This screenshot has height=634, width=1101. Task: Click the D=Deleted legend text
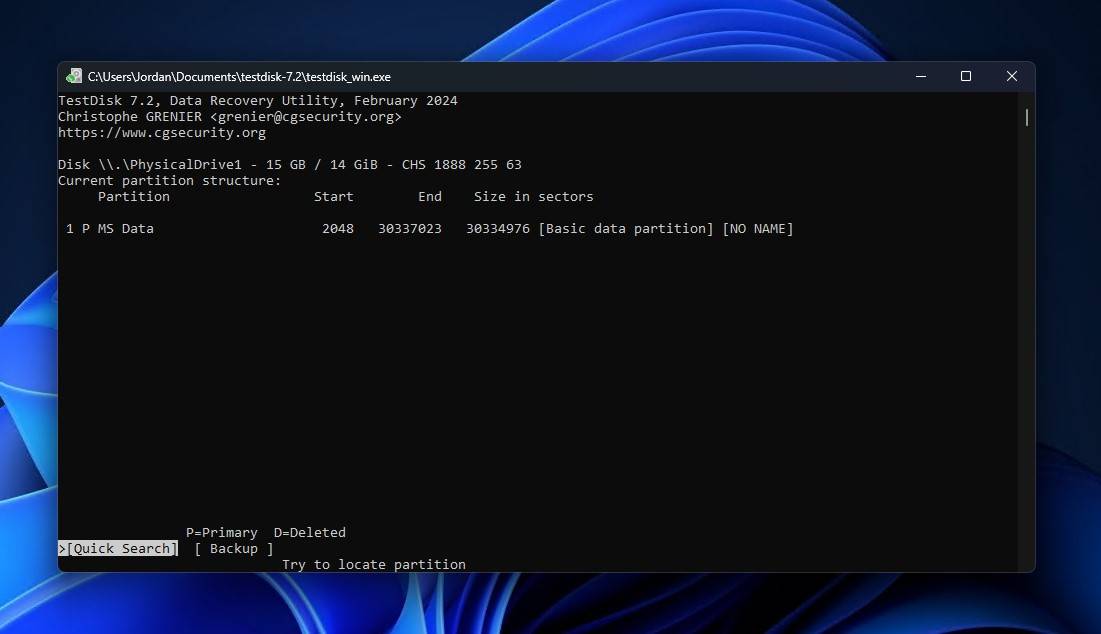tap(310, 532)
